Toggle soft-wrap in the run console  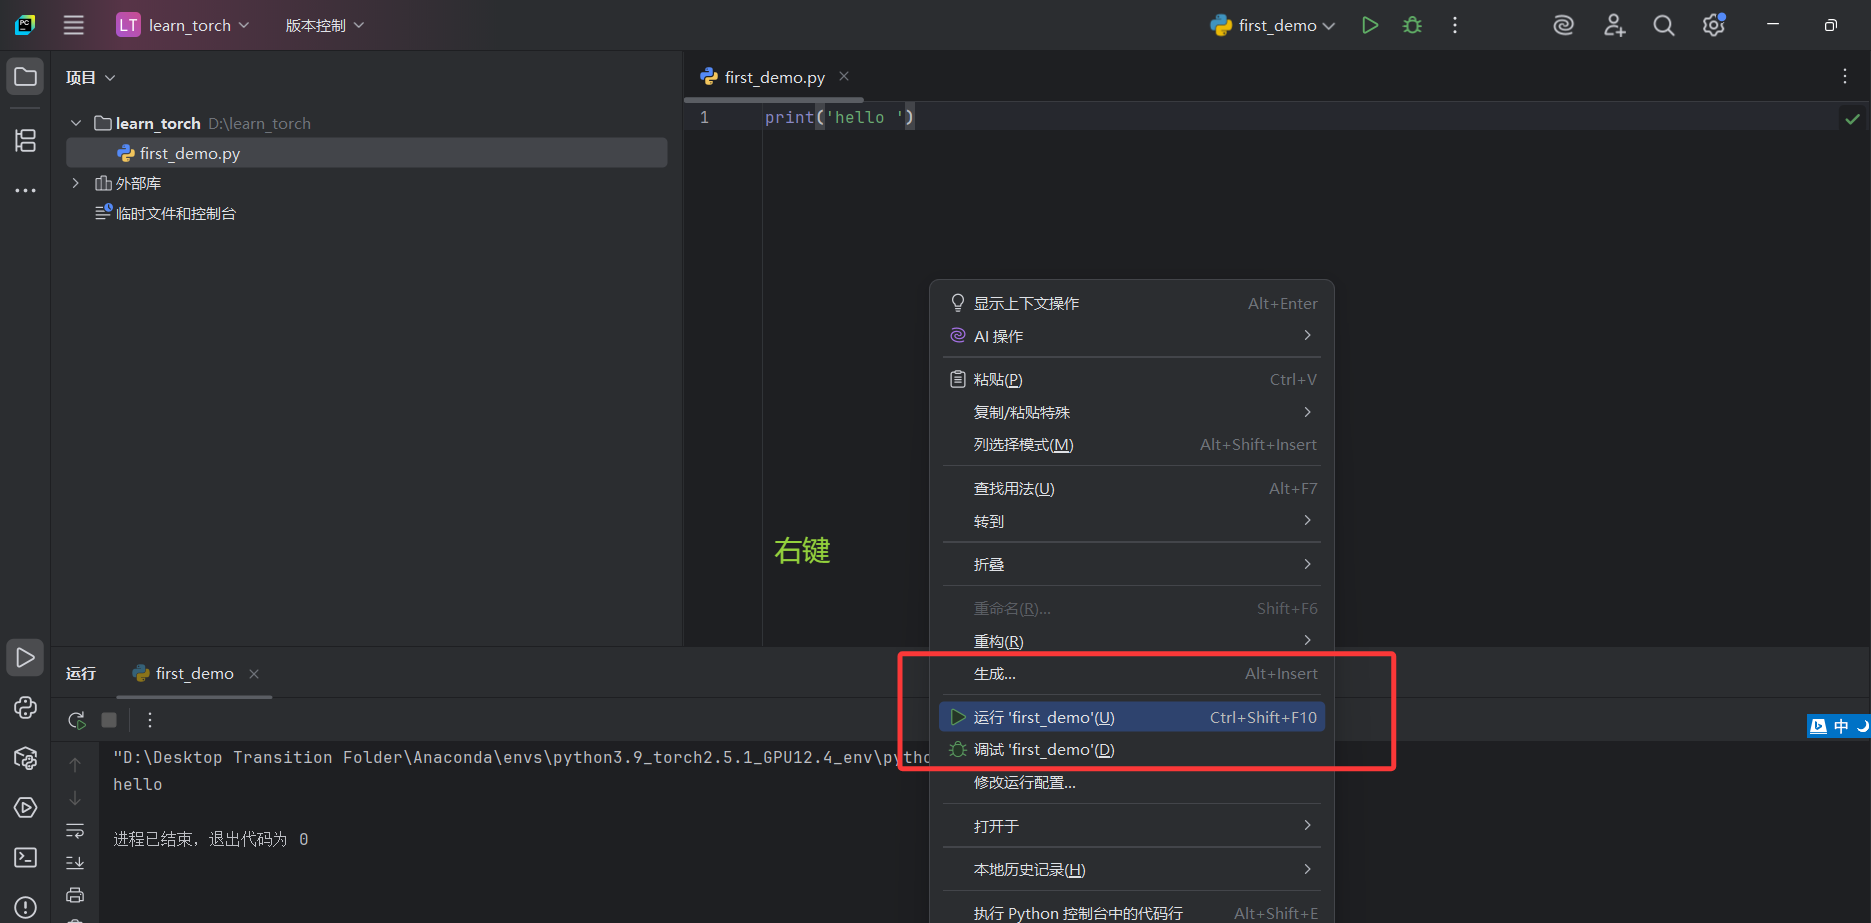pos(75,830)
